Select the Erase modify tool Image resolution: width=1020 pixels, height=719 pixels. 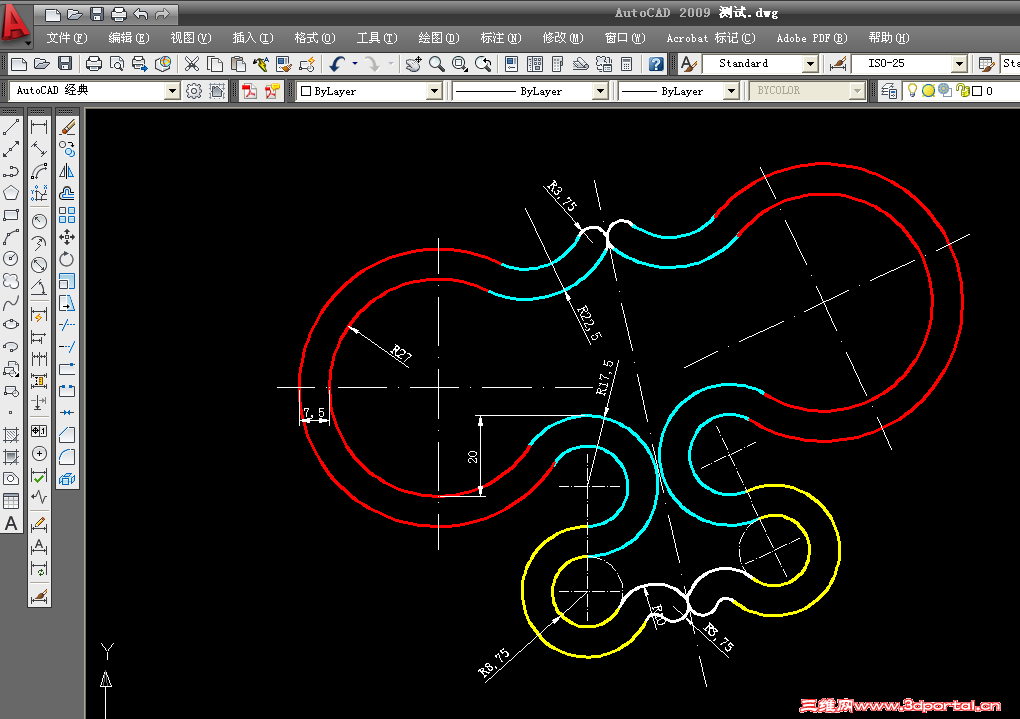(x=67, y=127)
